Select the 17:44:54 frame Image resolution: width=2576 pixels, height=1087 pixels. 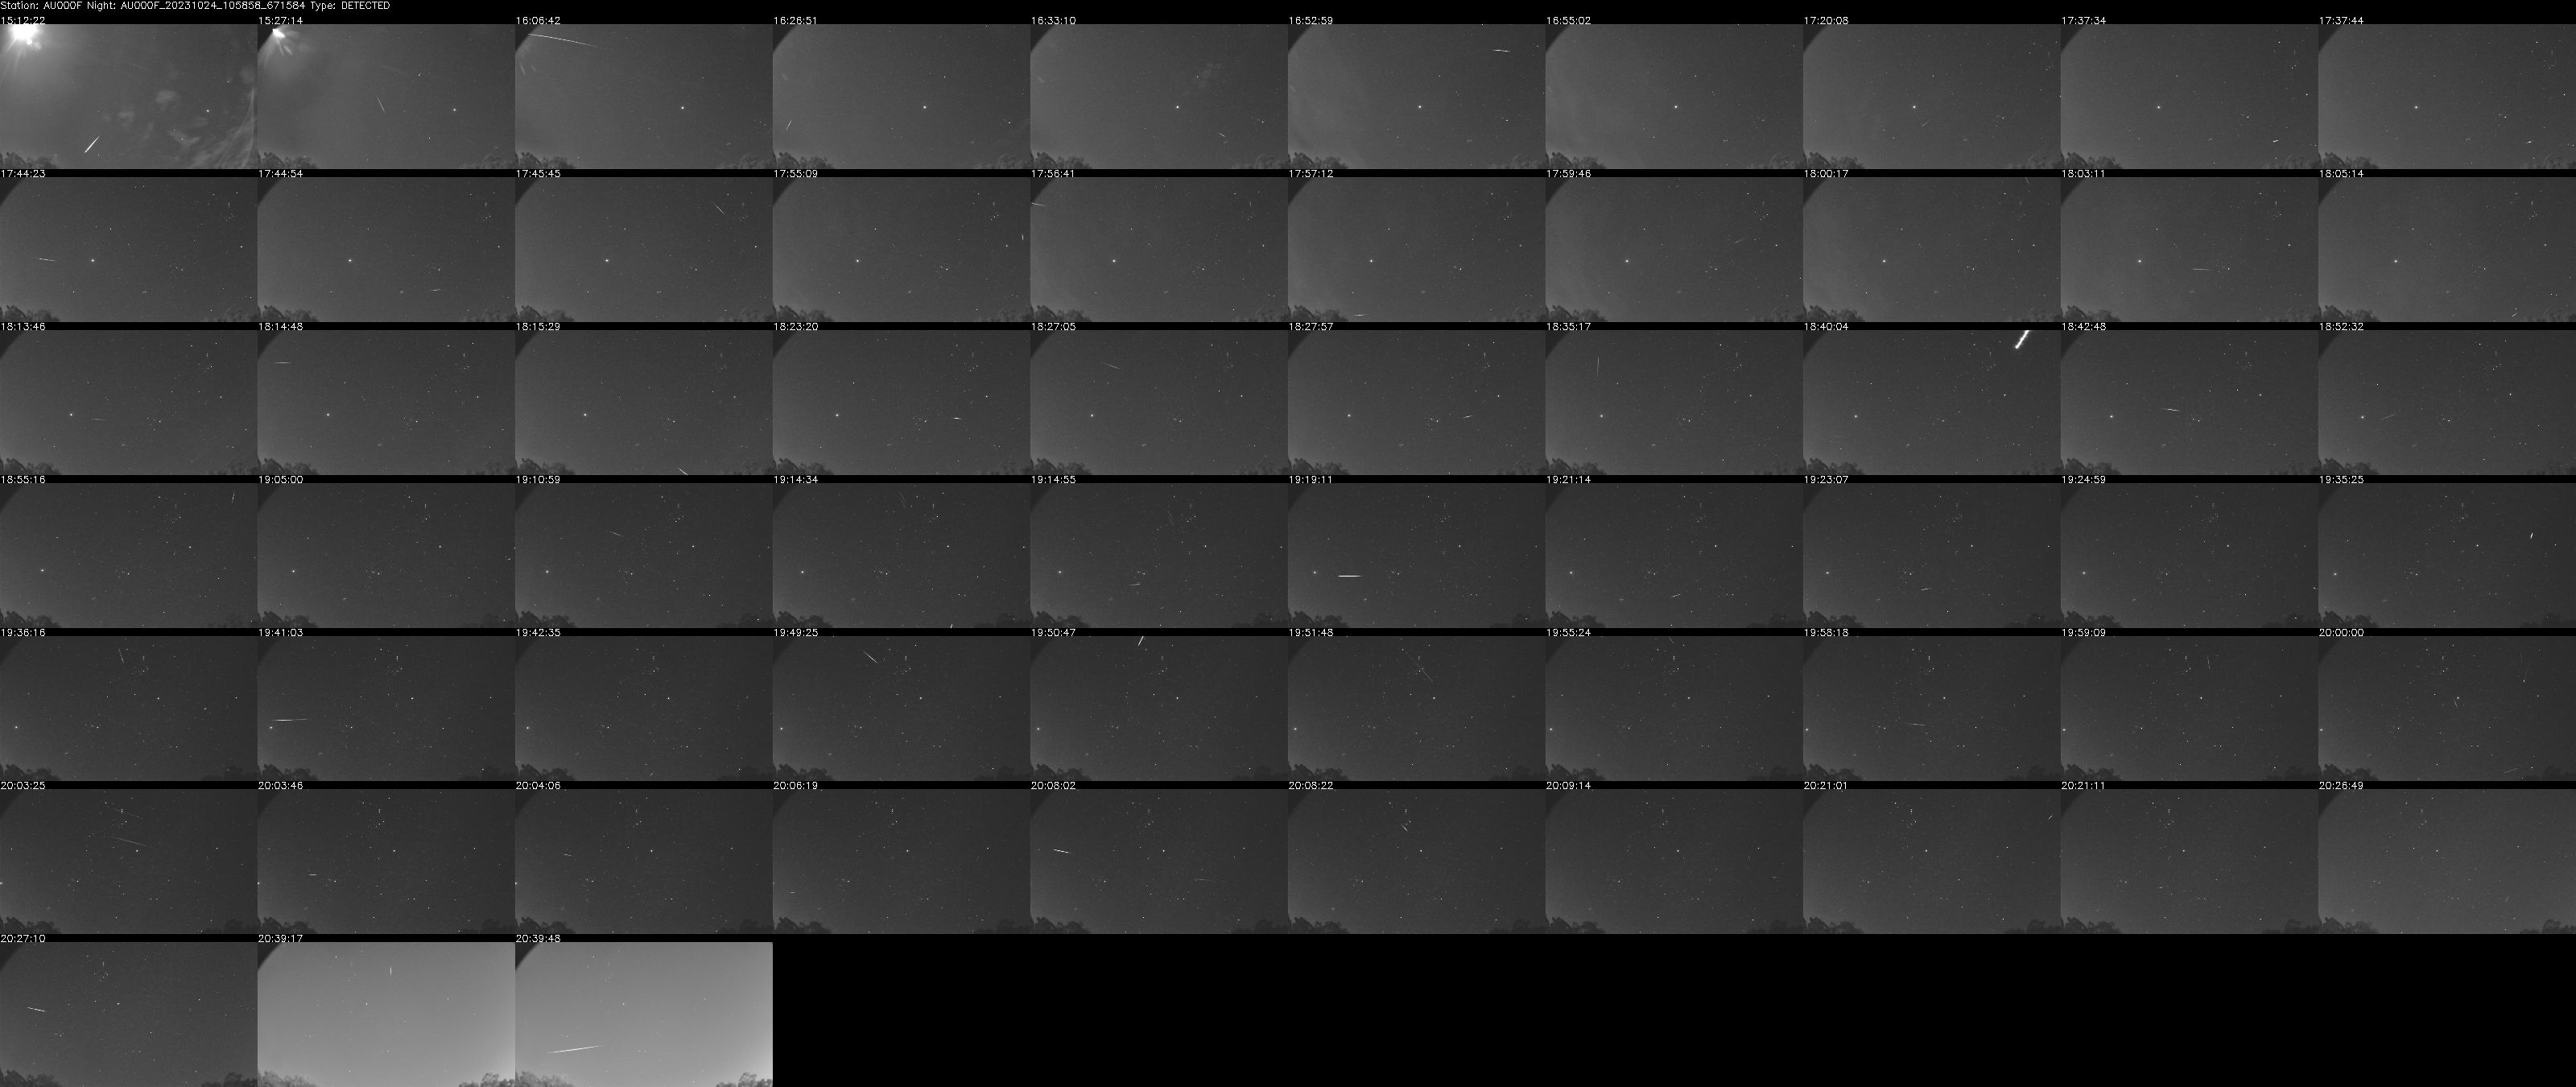(x=386, y=249)
